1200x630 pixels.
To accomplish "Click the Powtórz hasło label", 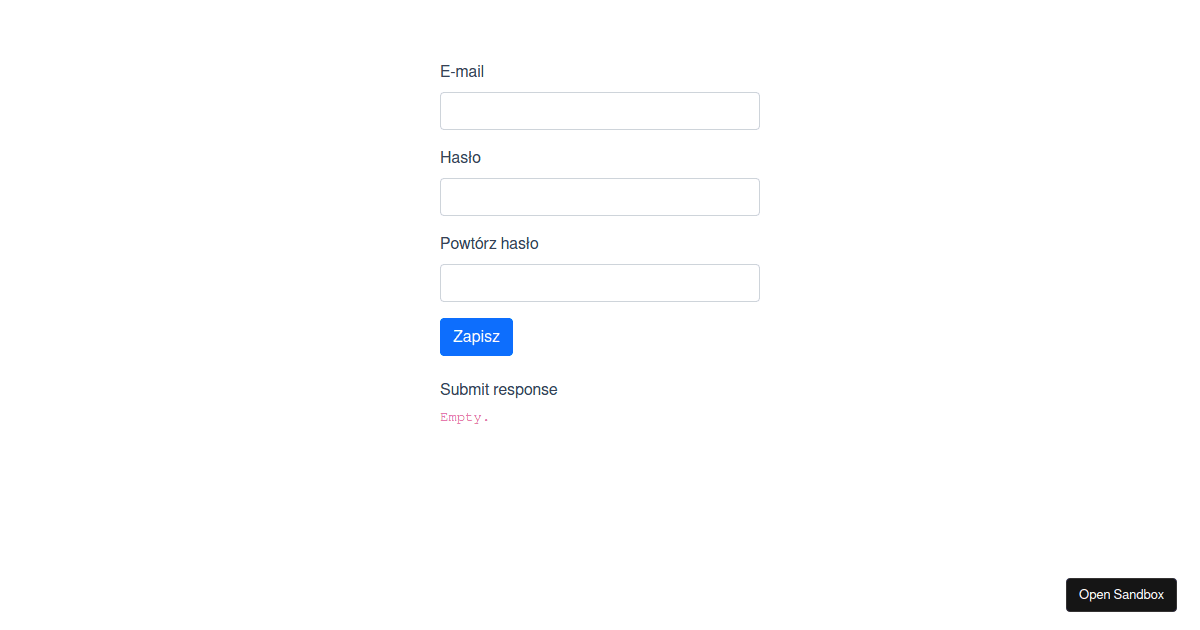I will pos(489,244).
